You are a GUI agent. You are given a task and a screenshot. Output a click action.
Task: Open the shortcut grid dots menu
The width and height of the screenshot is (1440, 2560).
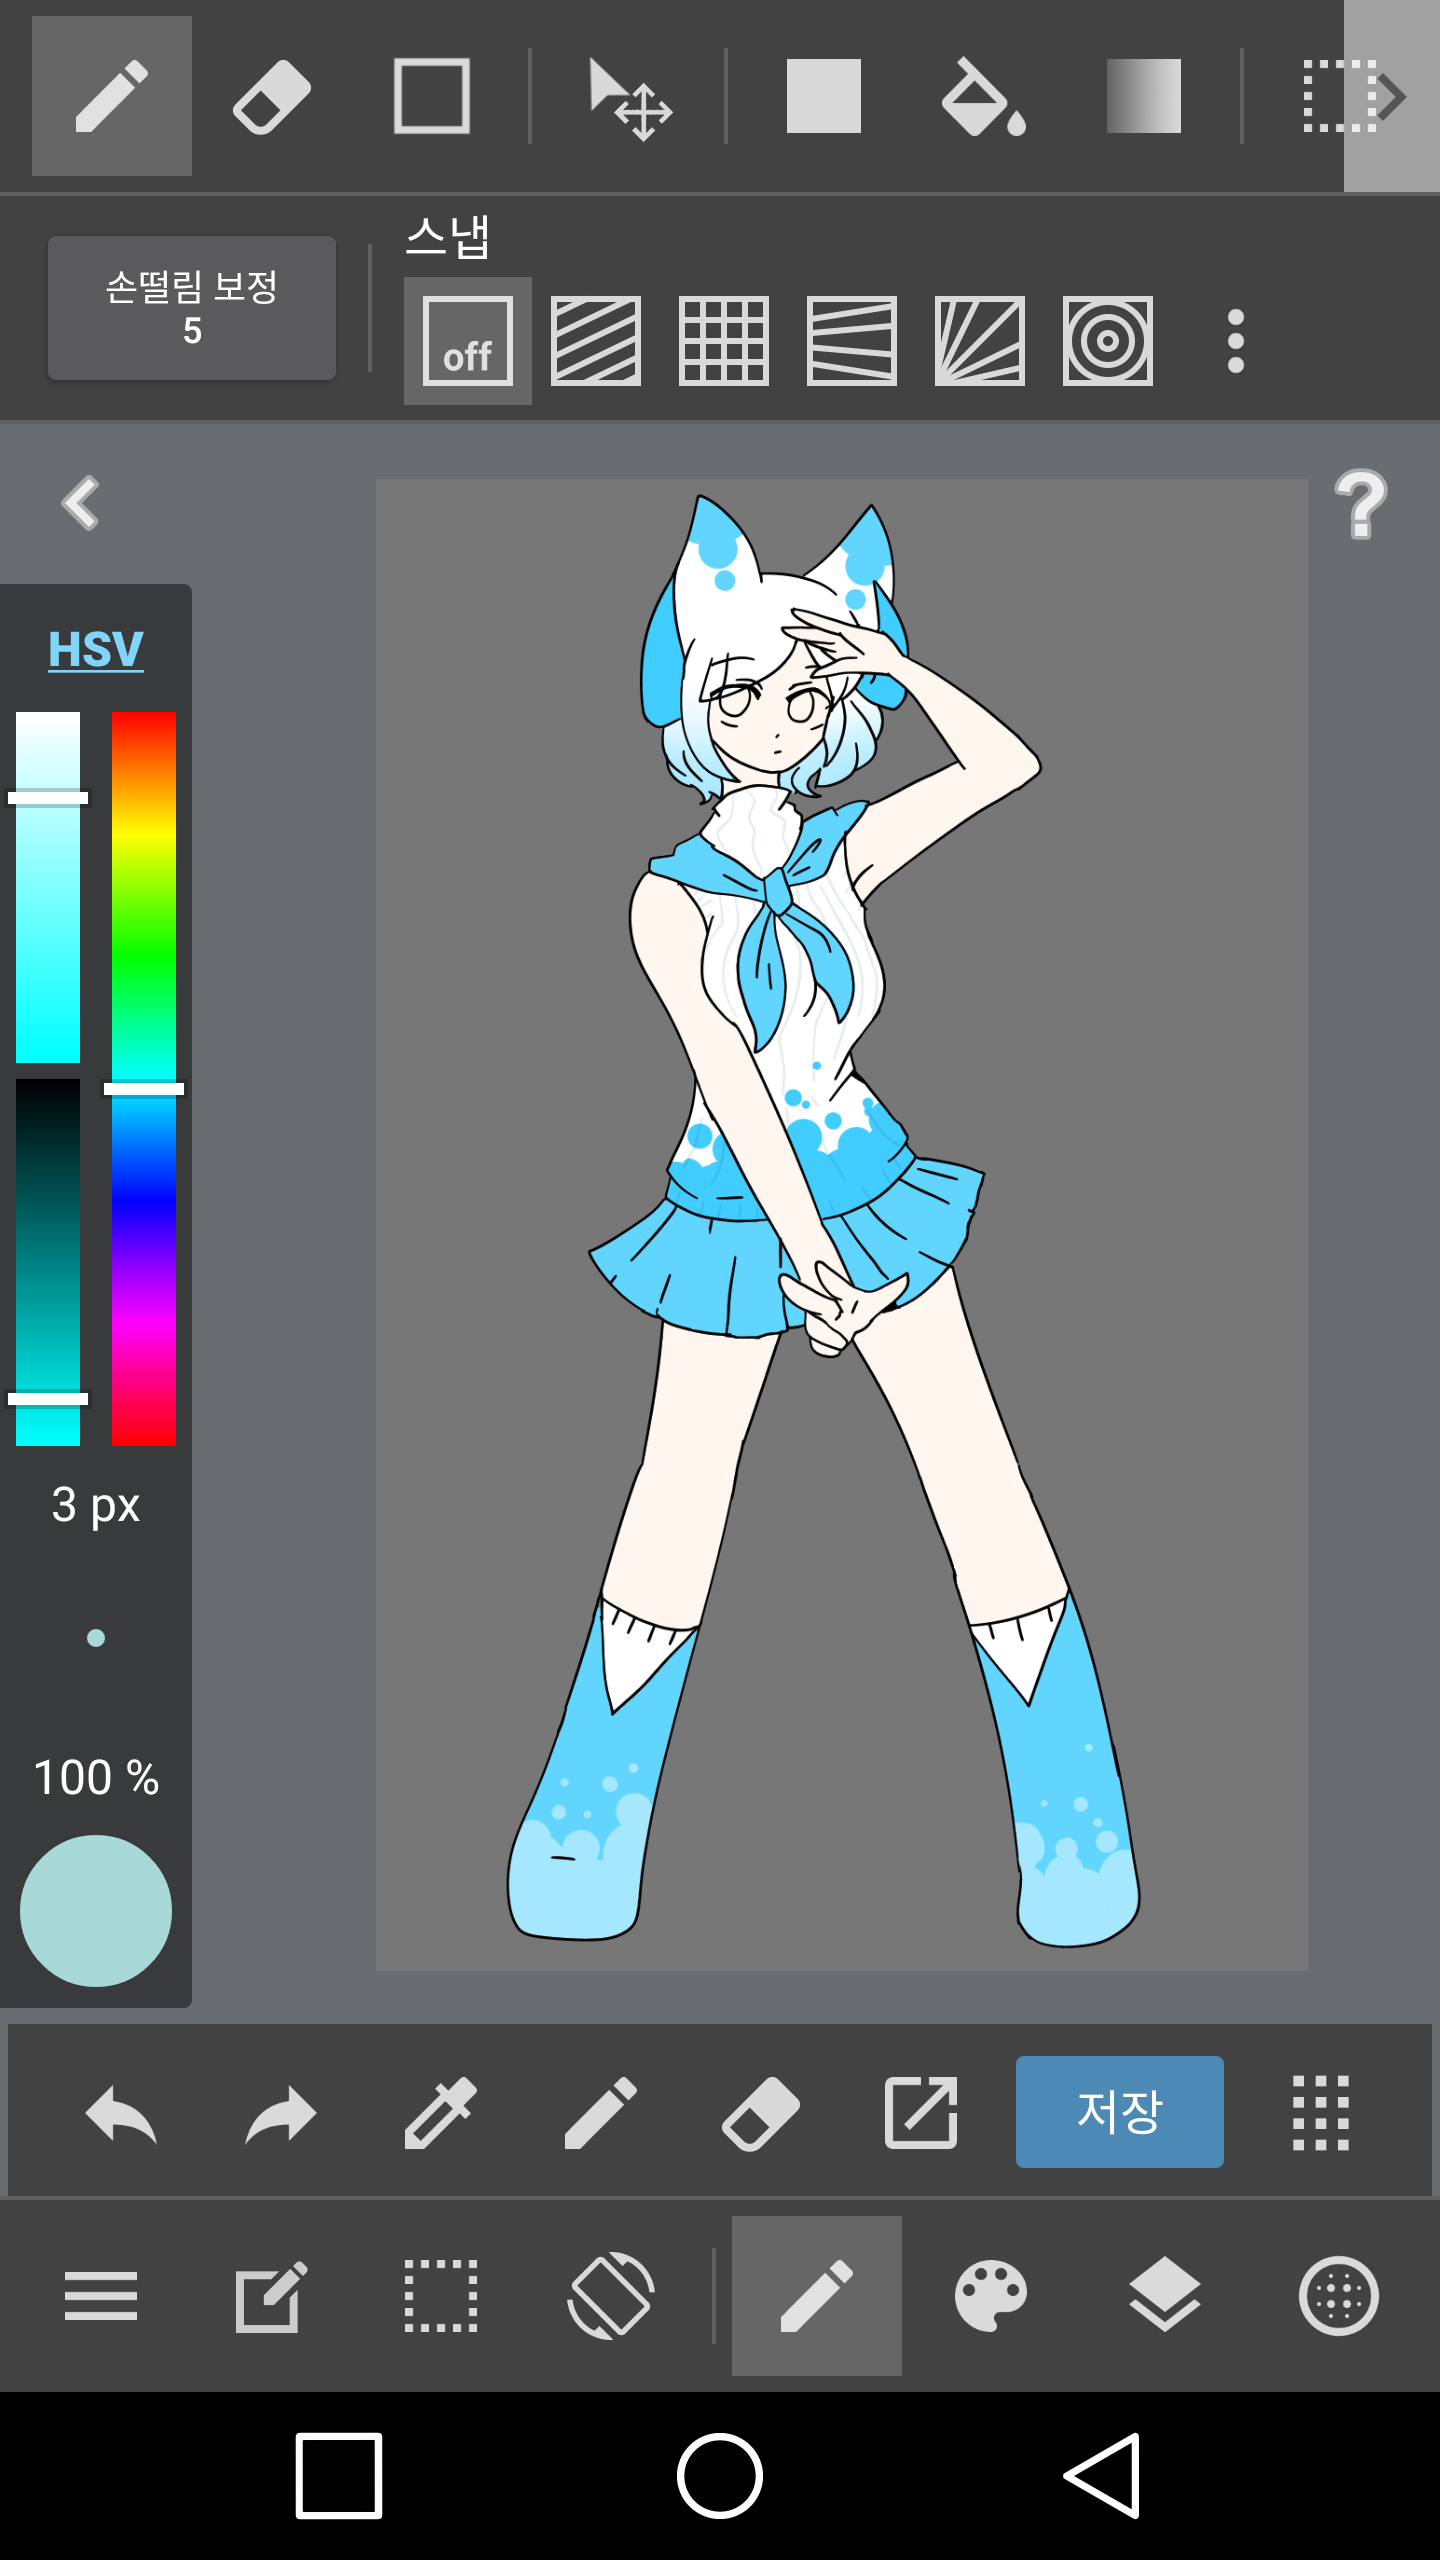point(1320,2112)
